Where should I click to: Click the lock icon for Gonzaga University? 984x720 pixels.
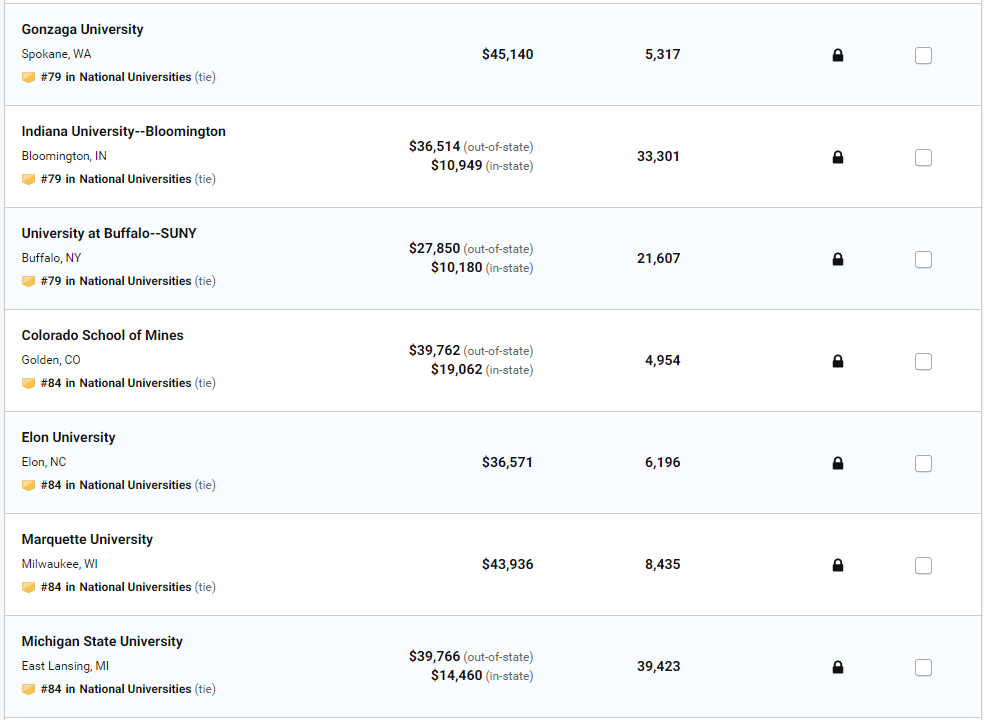click(838, 55)
